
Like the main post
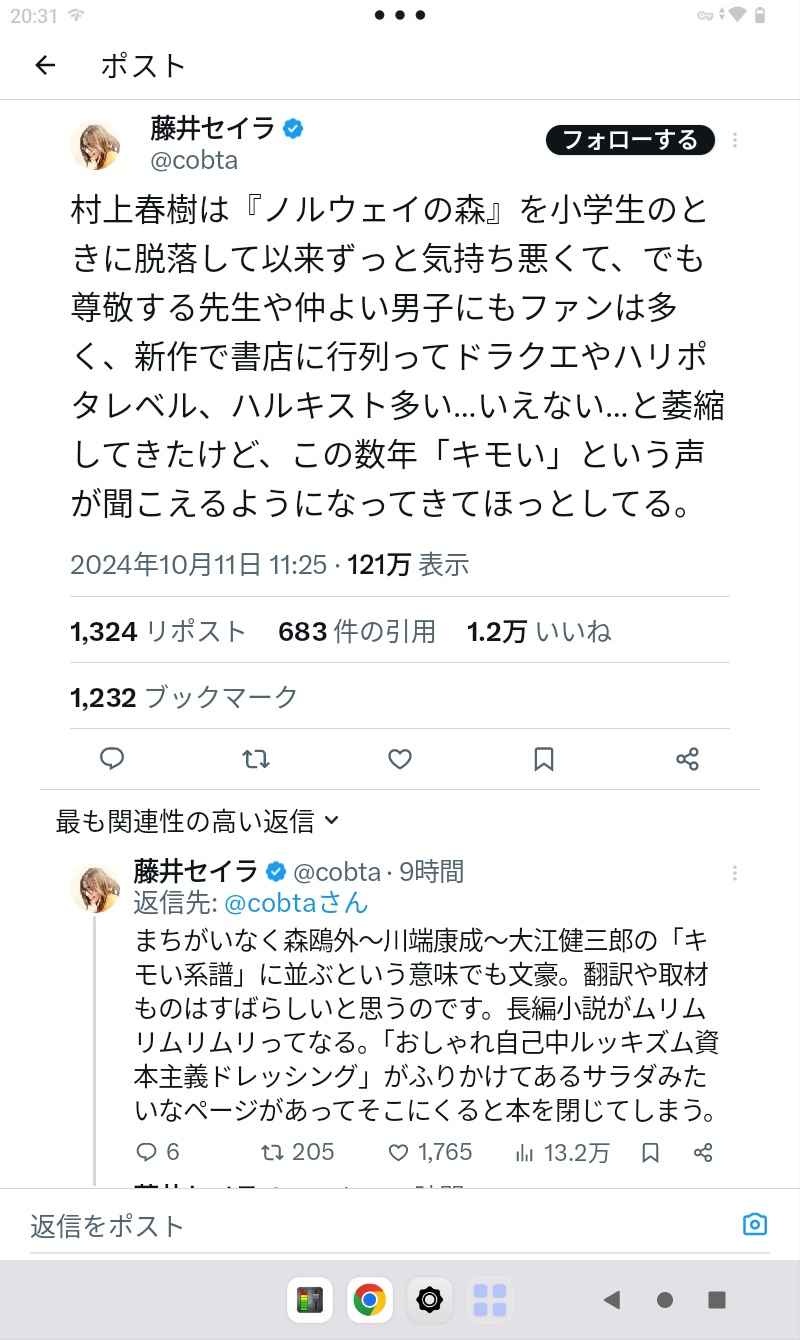coord(400,759)
